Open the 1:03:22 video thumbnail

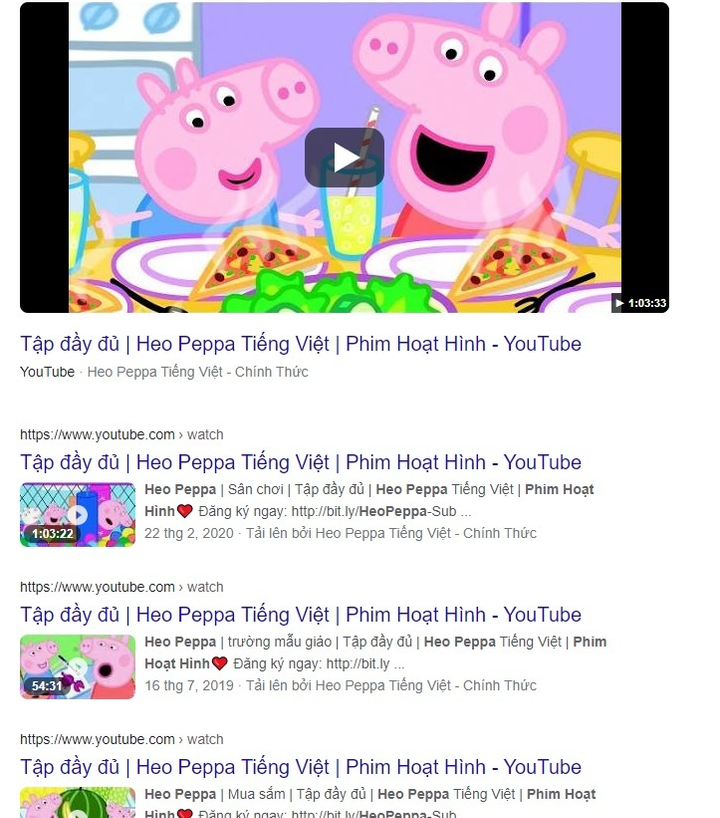coord(78,514)
